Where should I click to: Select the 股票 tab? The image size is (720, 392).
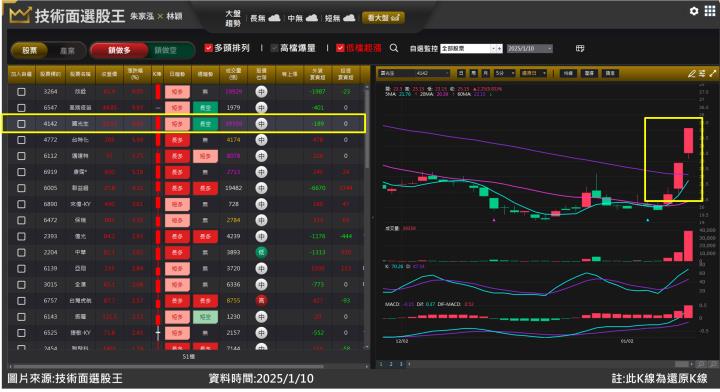click(29, 50)
